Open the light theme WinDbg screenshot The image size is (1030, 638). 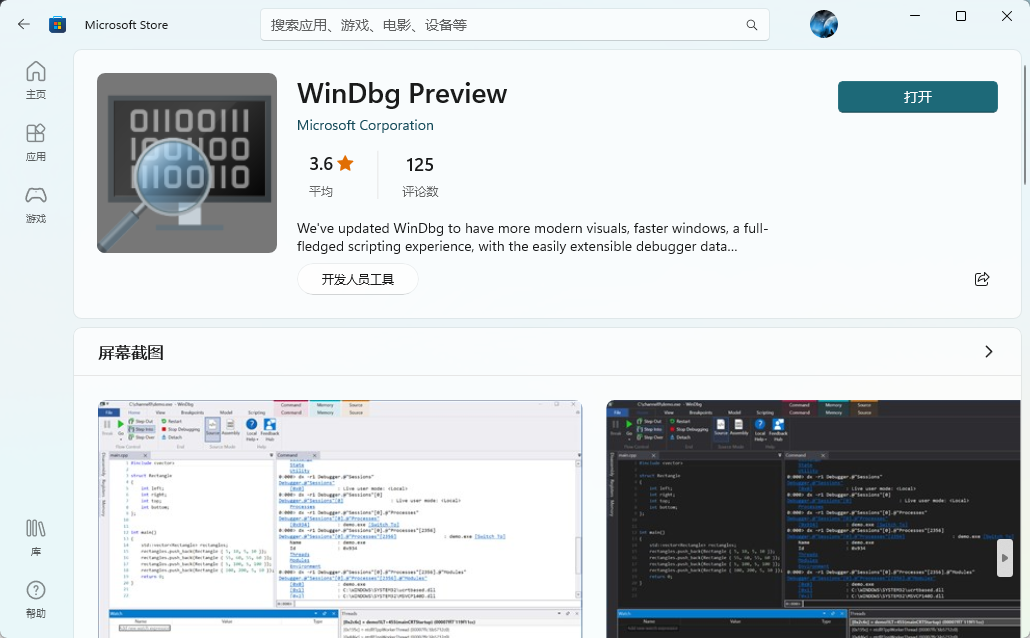(x=340, y=518)
